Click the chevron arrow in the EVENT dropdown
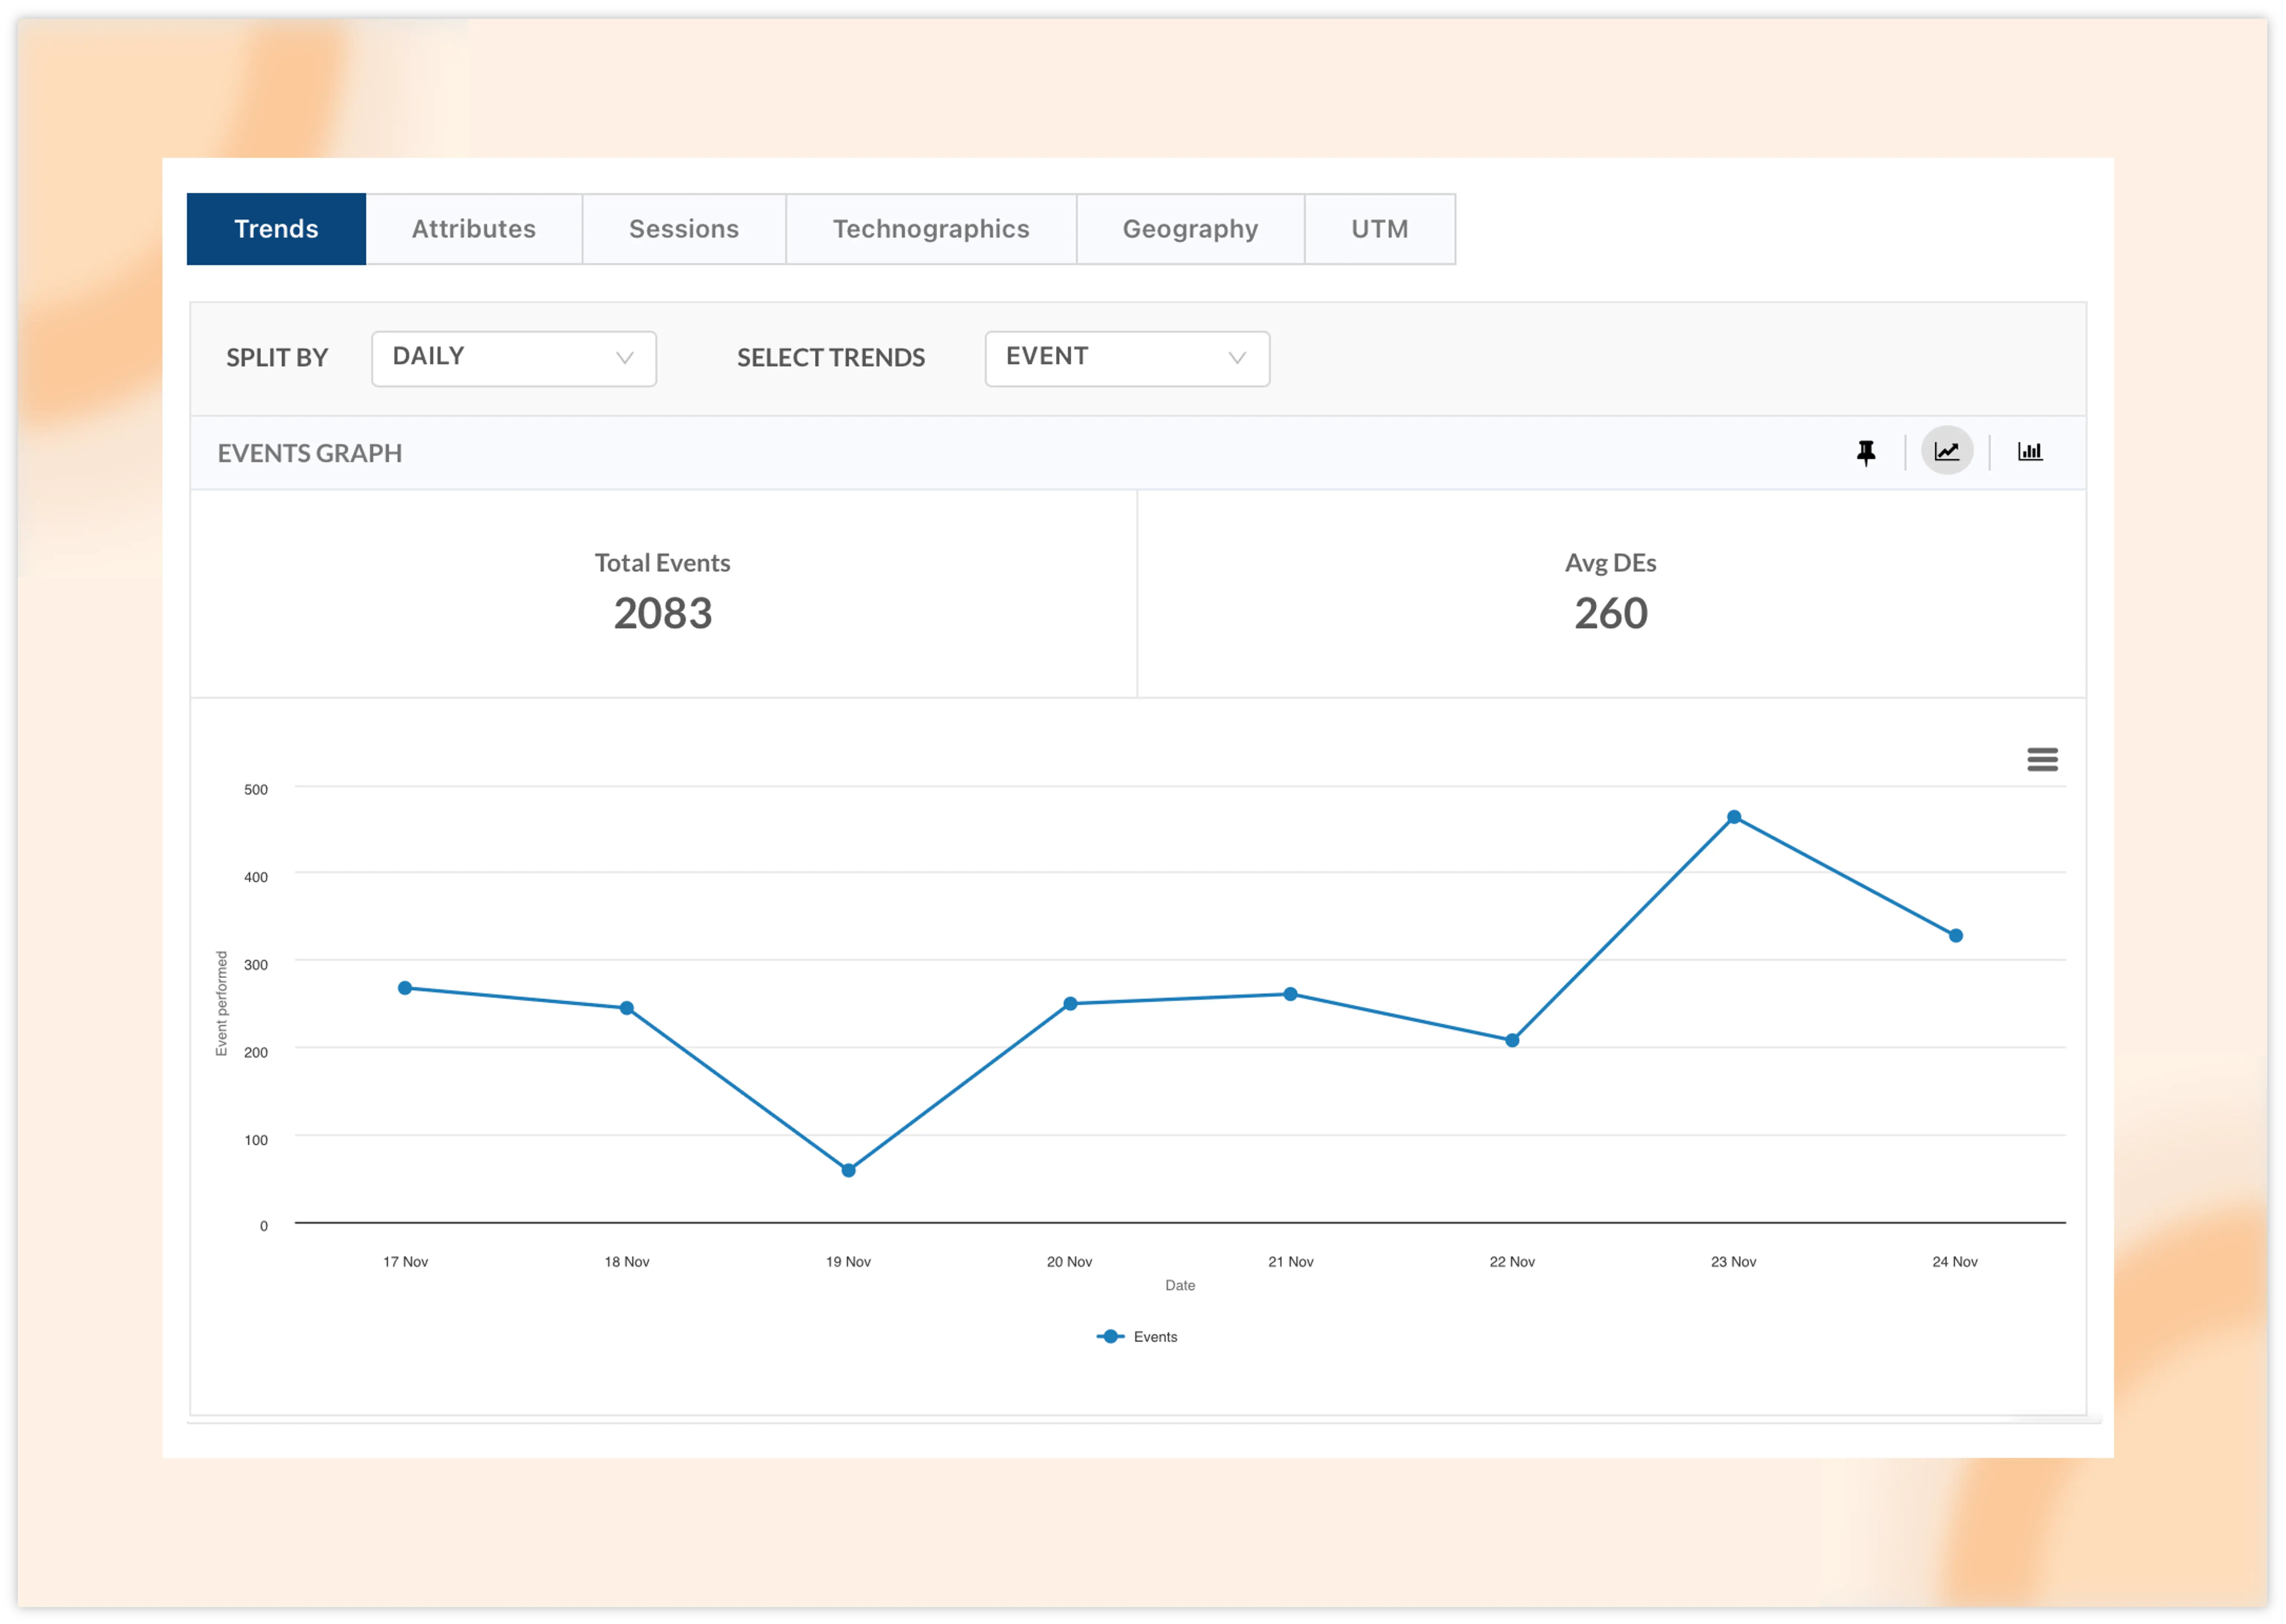Screen dimensions: 2286x1624 point(1237,358)
